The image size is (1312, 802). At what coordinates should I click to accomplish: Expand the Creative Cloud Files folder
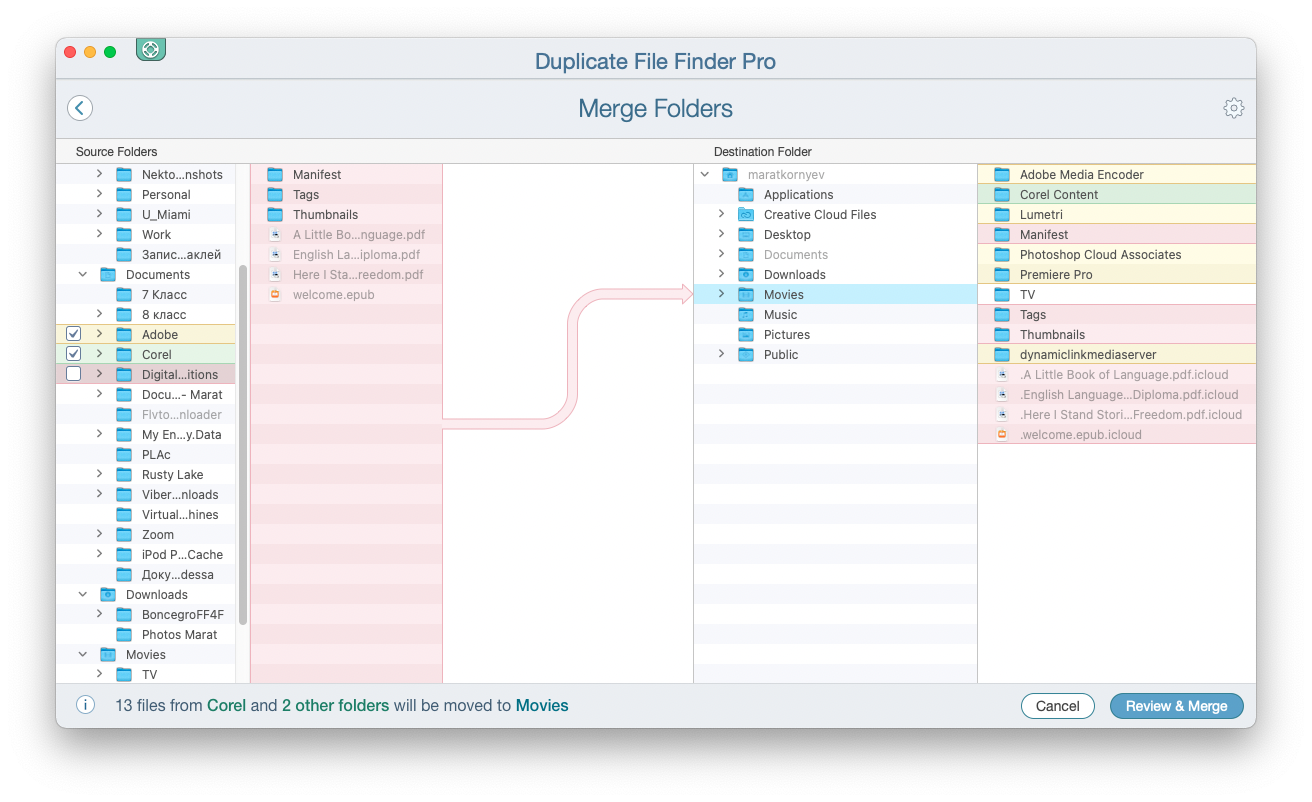721,214
